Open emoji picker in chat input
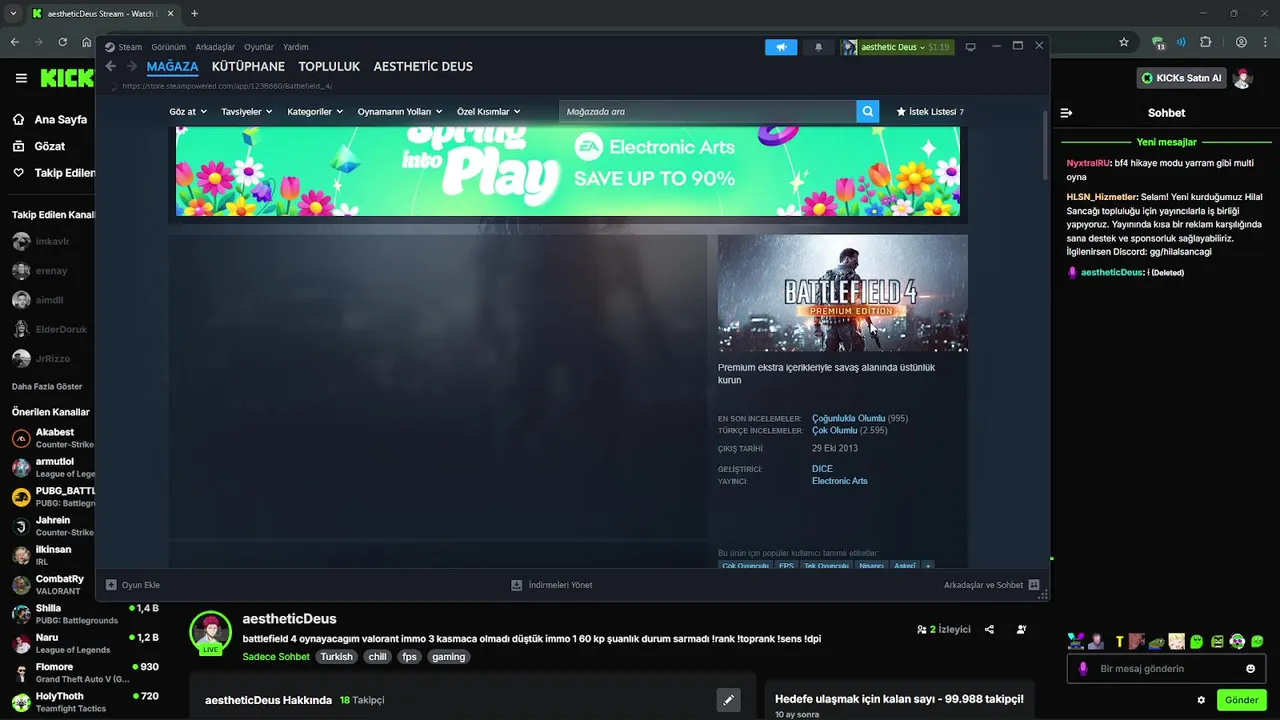 coord(1250,669)
